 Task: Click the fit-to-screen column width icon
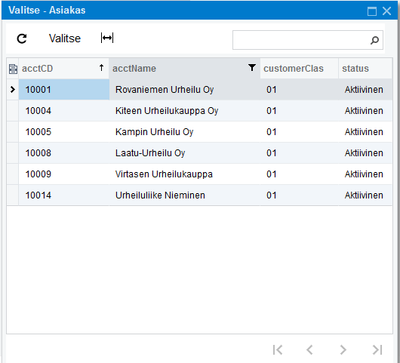point(107,38)
